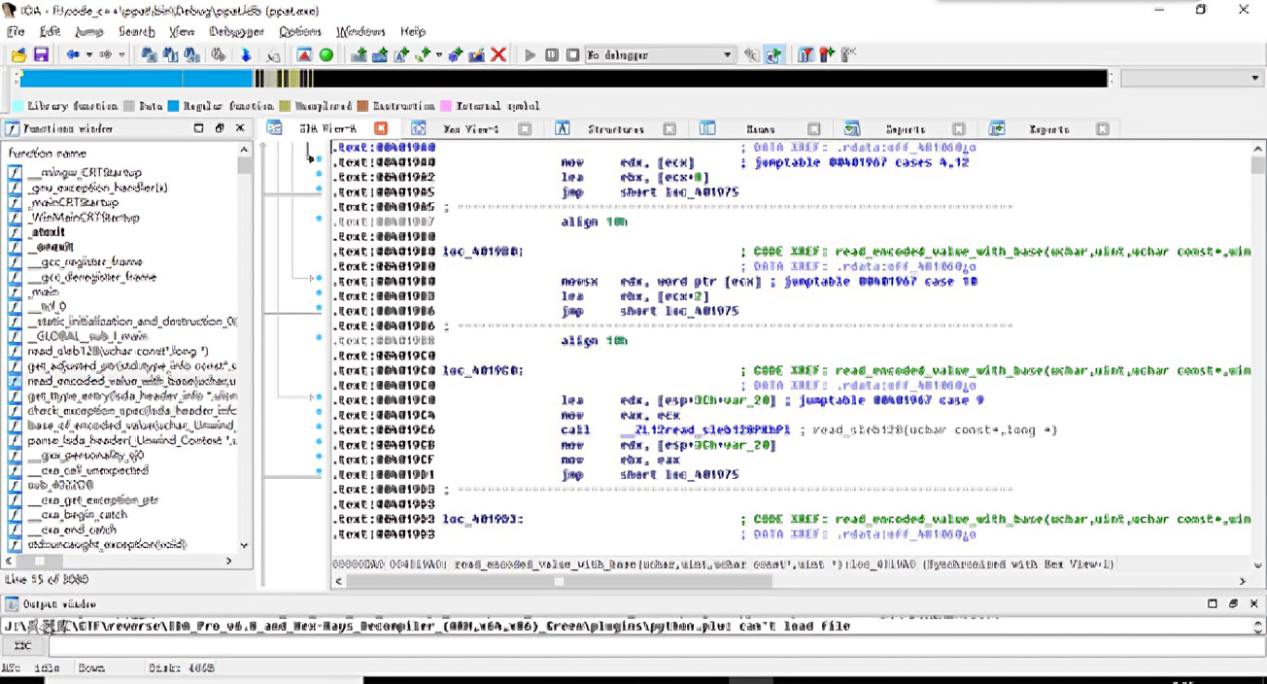Image resolution: width=1267 pixels, height=684 pixels.
Task: Expand the dropdown right of navigation band
Action: click(x=1255, y=78)
